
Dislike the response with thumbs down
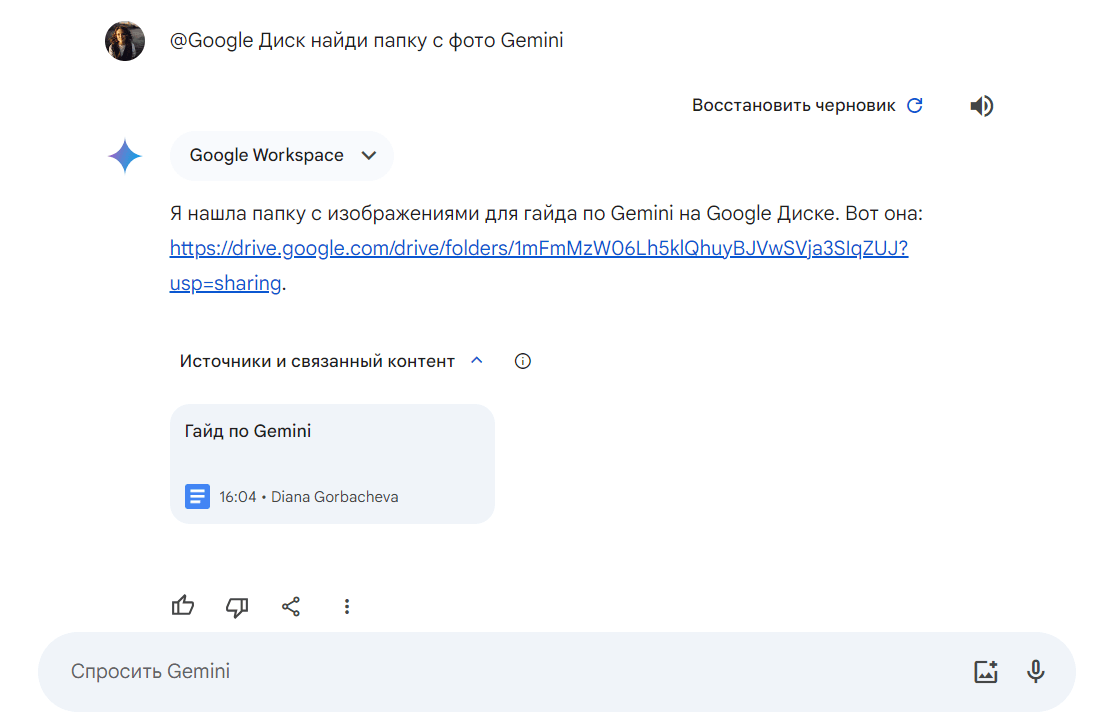pos(237,606)
